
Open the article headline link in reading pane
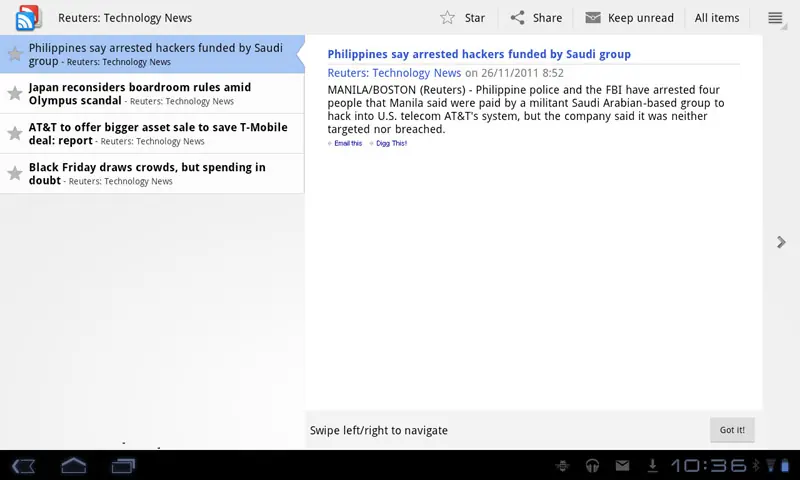479,54
